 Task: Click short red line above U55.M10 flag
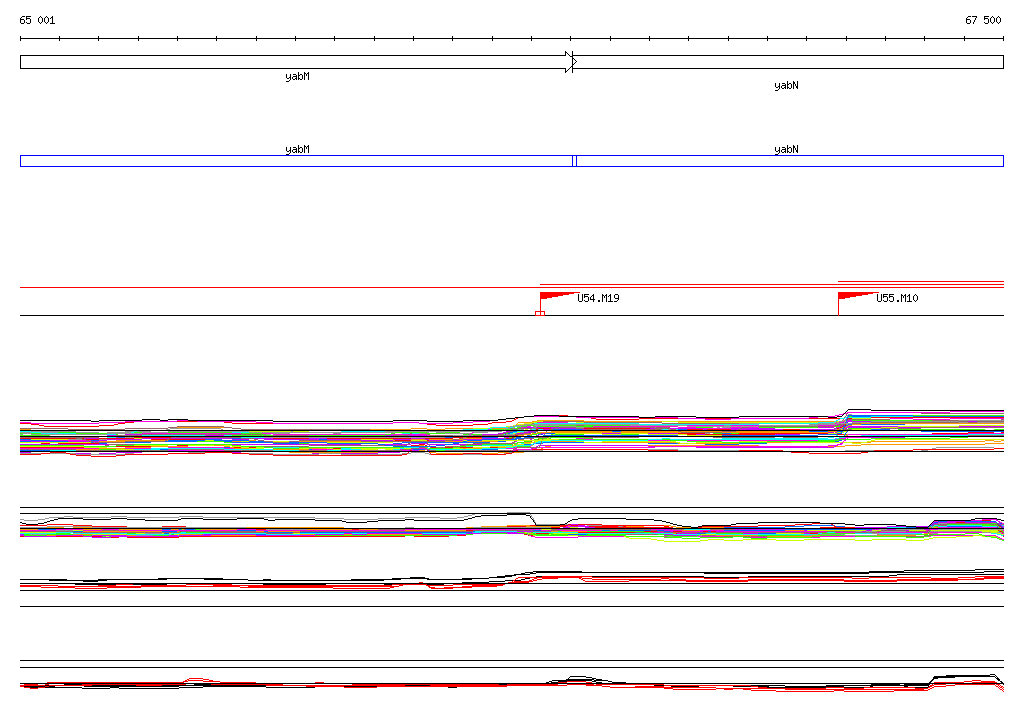(920, 282)
